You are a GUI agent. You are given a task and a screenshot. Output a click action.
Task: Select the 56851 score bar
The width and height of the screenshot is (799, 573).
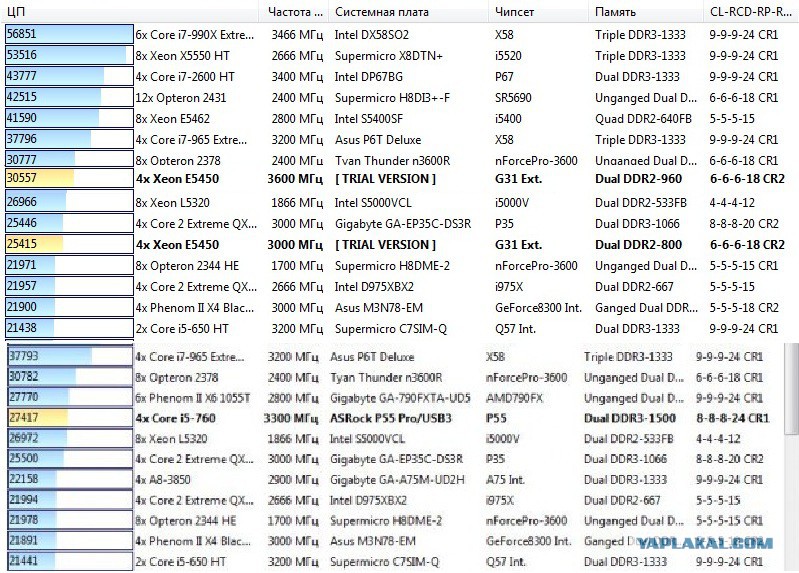point(69,34)
